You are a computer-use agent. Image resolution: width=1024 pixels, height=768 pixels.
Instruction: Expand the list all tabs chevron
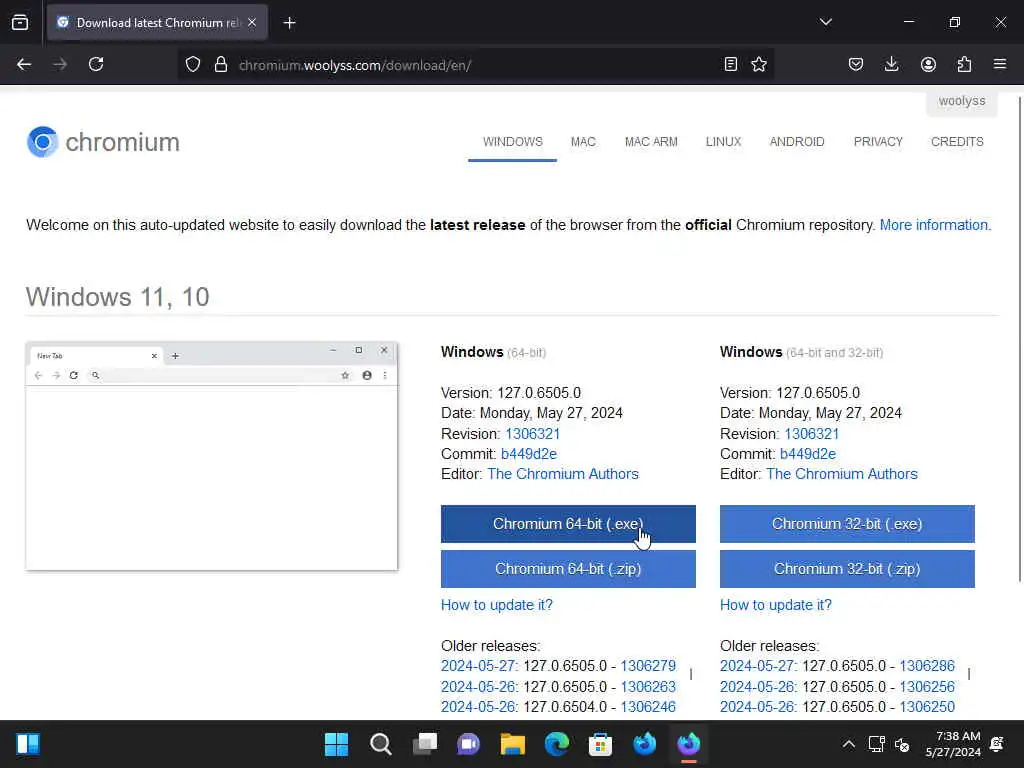pos(825,22)
